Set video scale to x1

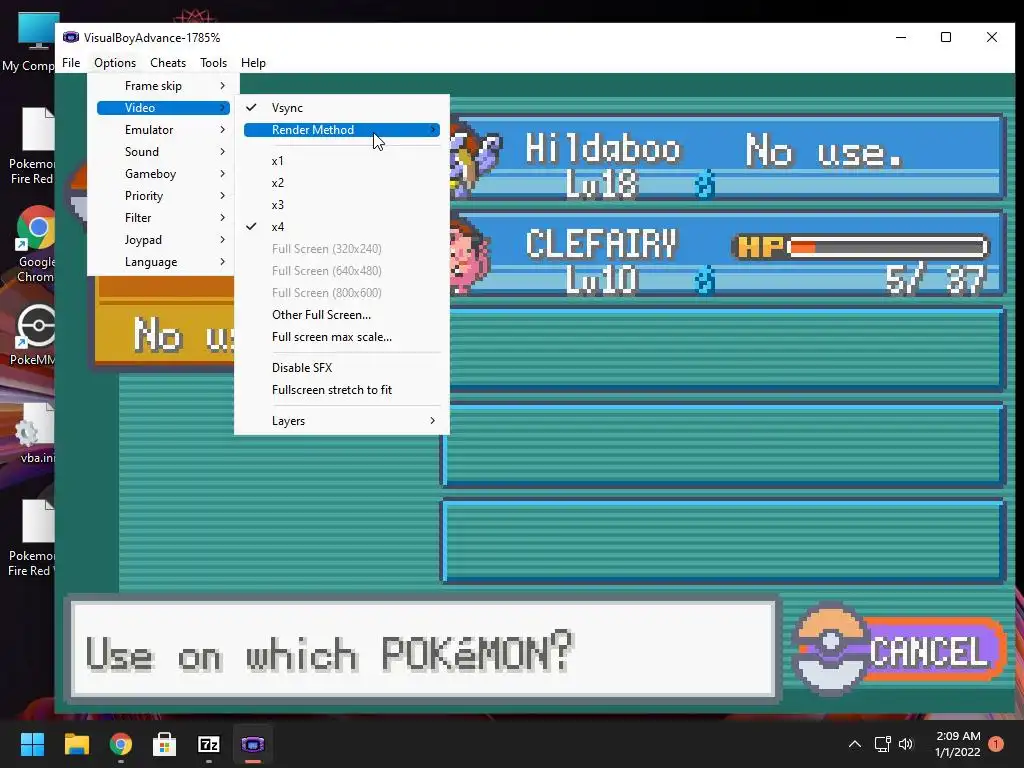pyautogui.click(x=342, y=161)
